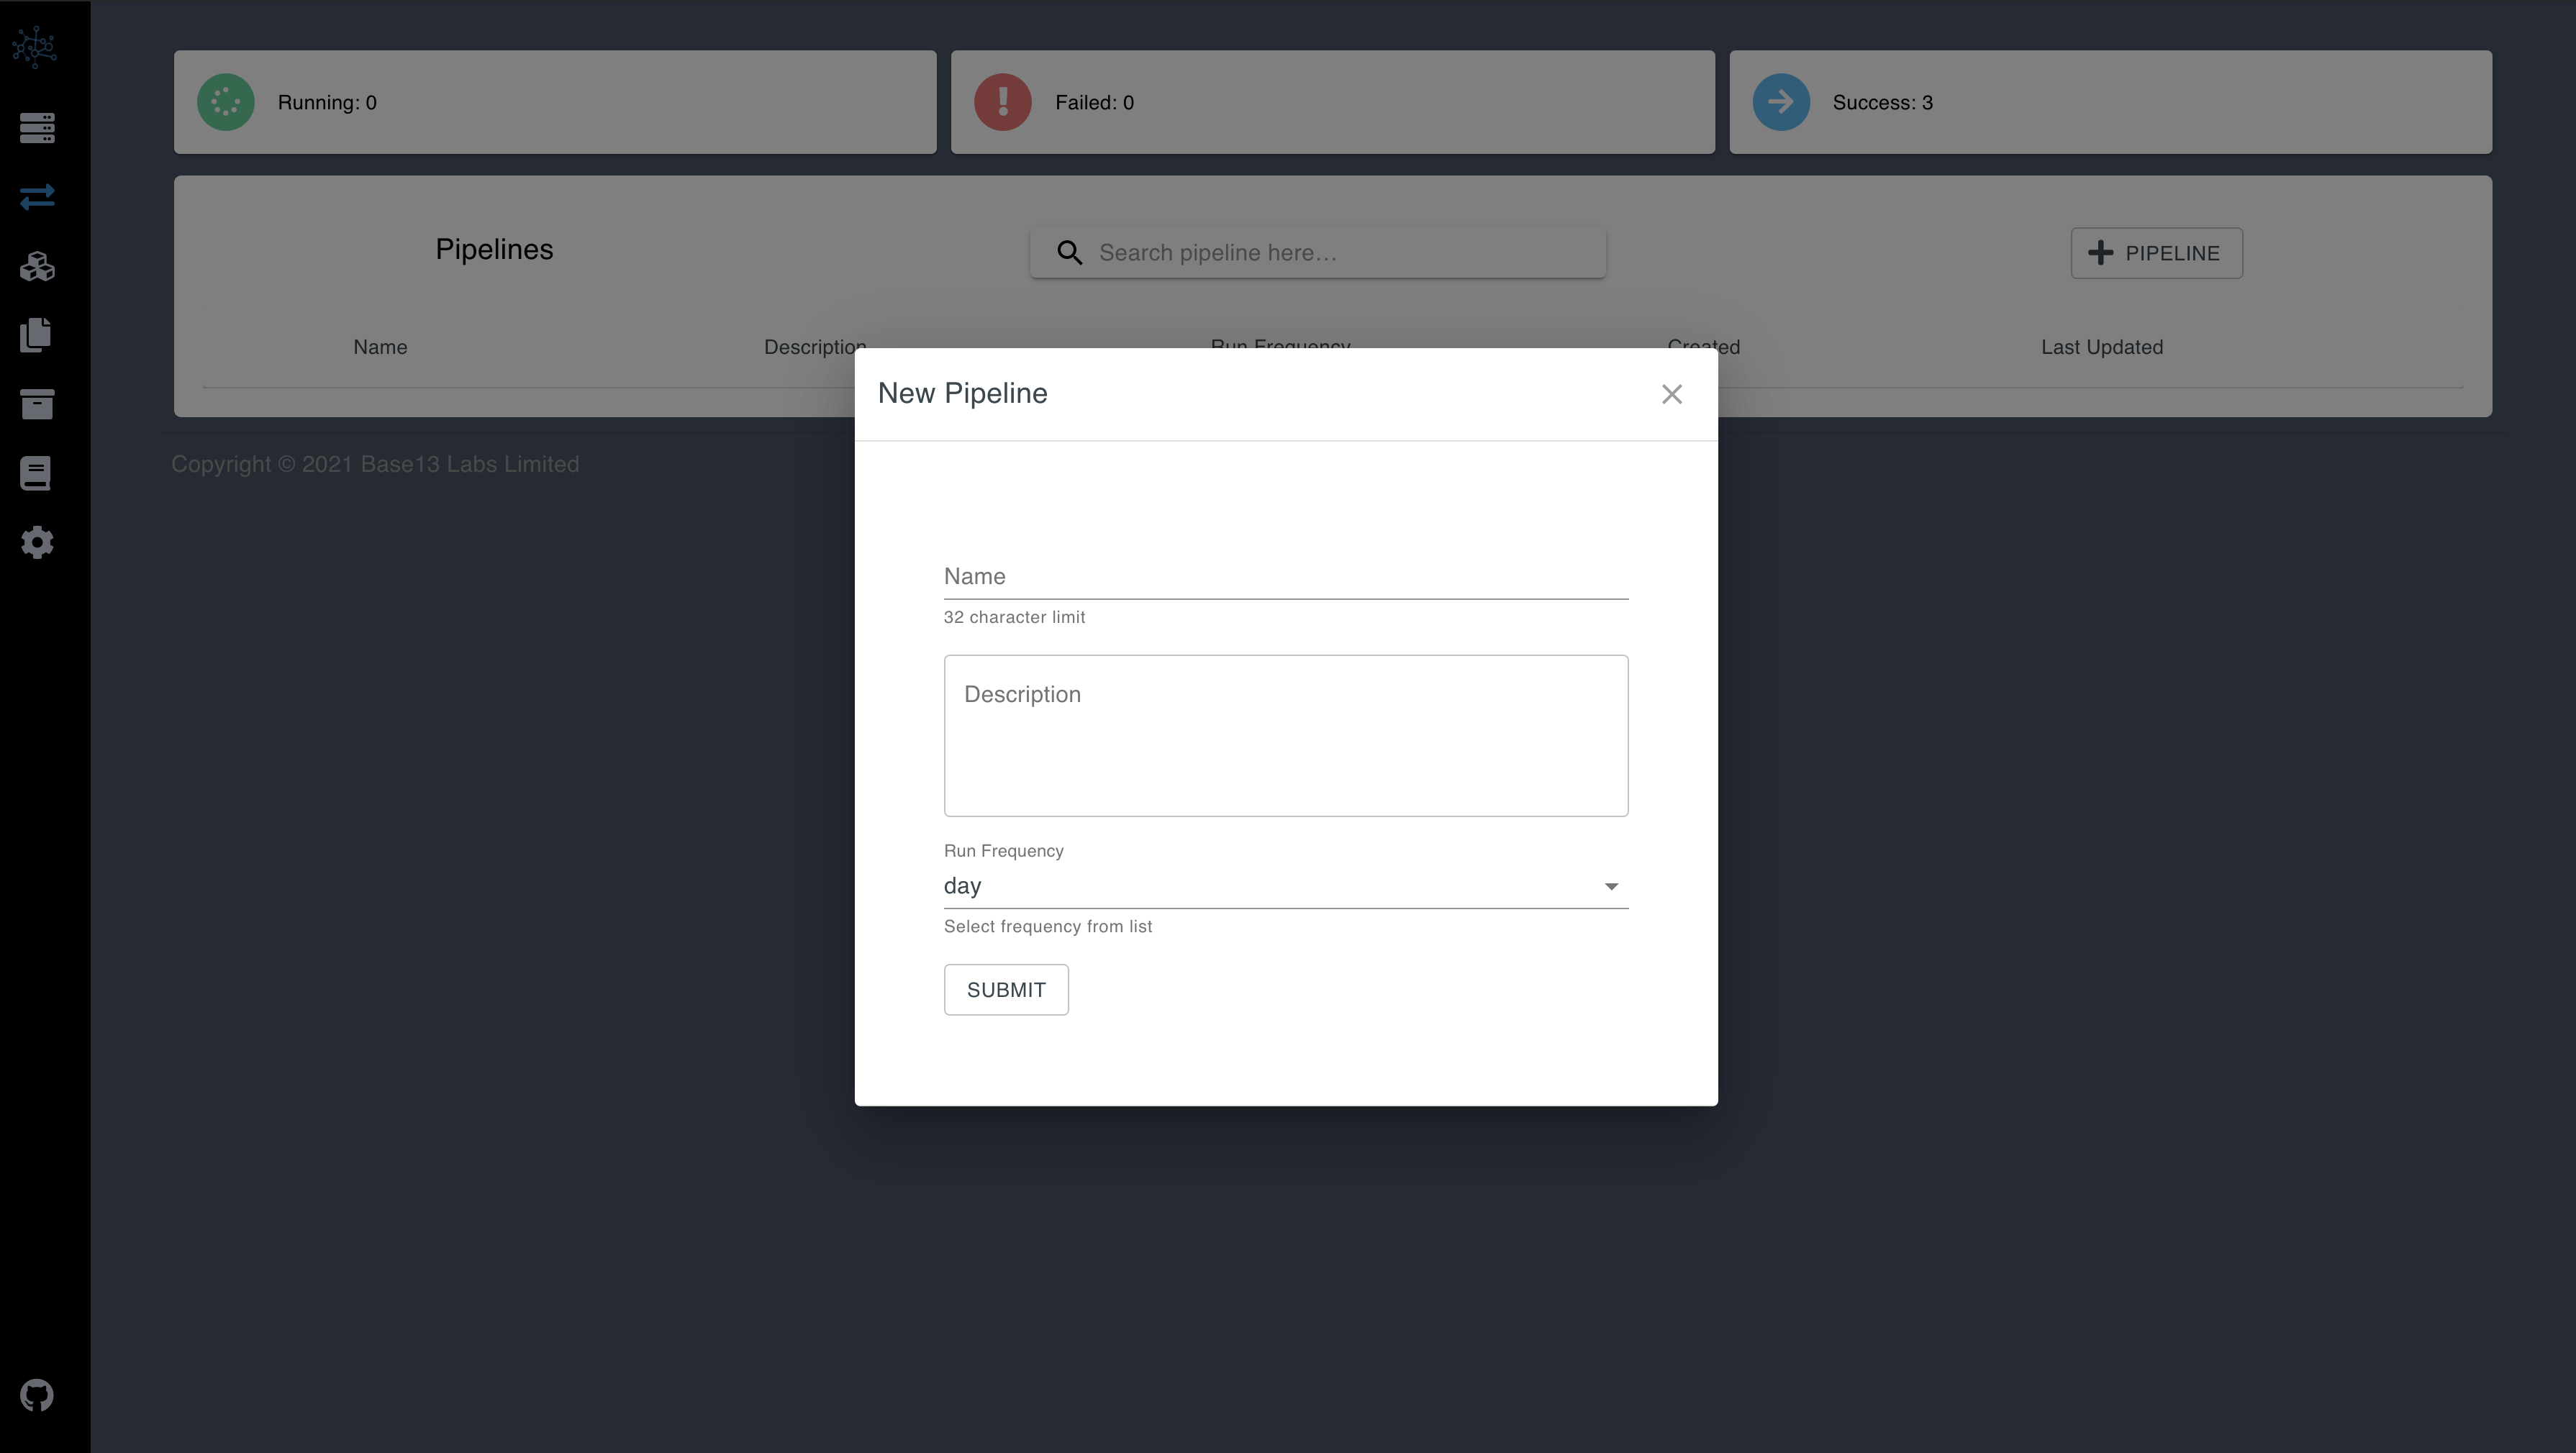The height and width of the screenshot is (1453, 2576).
Task: Click the Success: 3 label
Action: pos(1882,103)
